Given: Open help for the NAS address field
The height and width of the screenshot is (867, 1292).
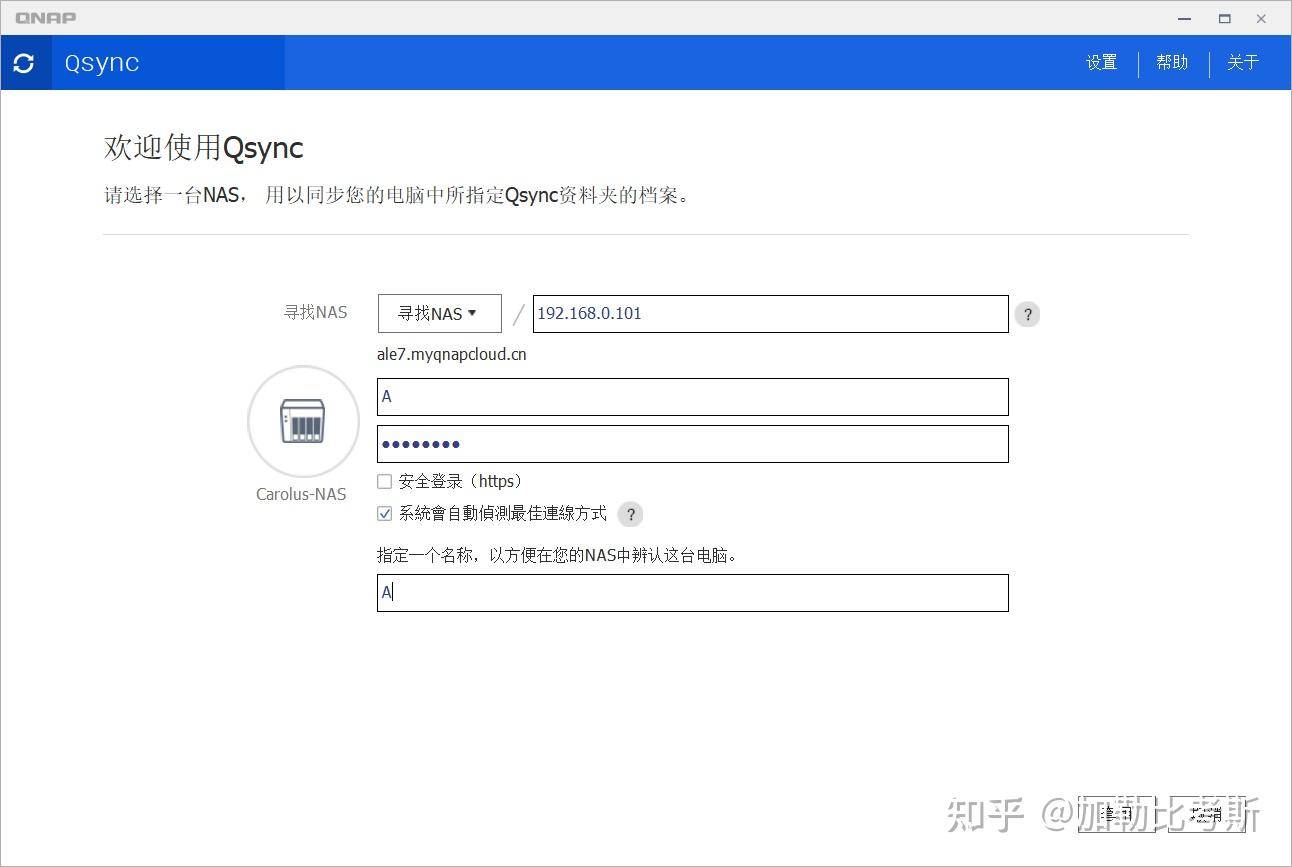Looking at the screenshot, I should (x=1027, y=314).
